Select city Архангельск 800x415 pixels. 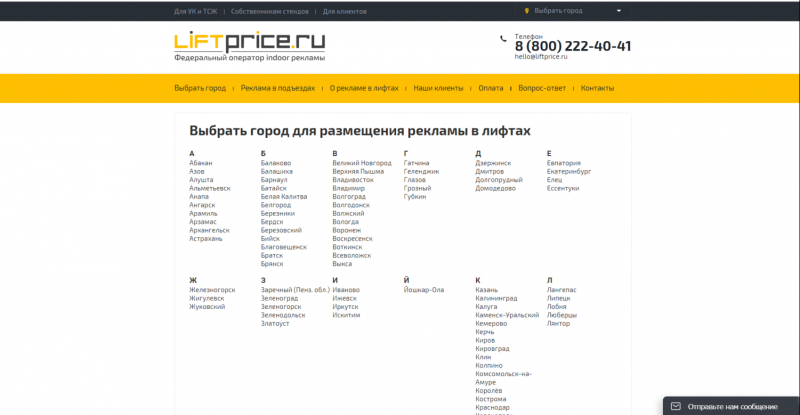click(x=209, y=230)
